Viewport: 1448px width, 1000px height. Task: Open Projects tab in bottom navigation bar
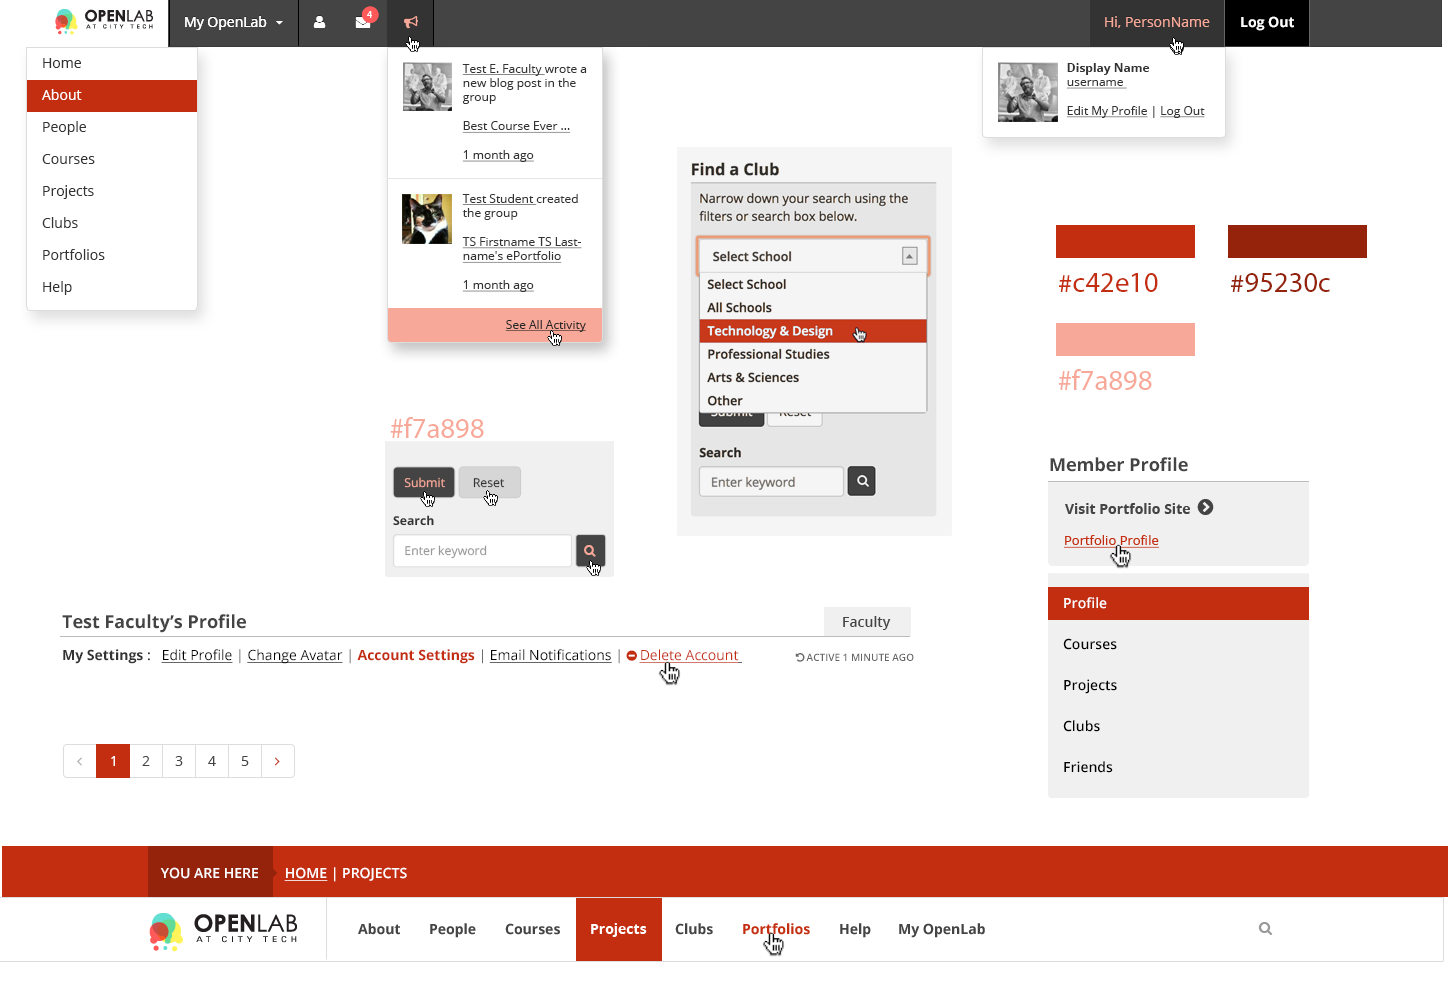(618, 929)
